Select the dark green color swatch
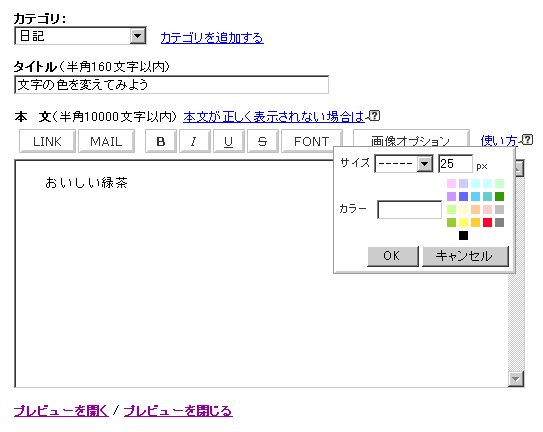The height and width of the screenshot is (432, 543). tap(499, 196)
